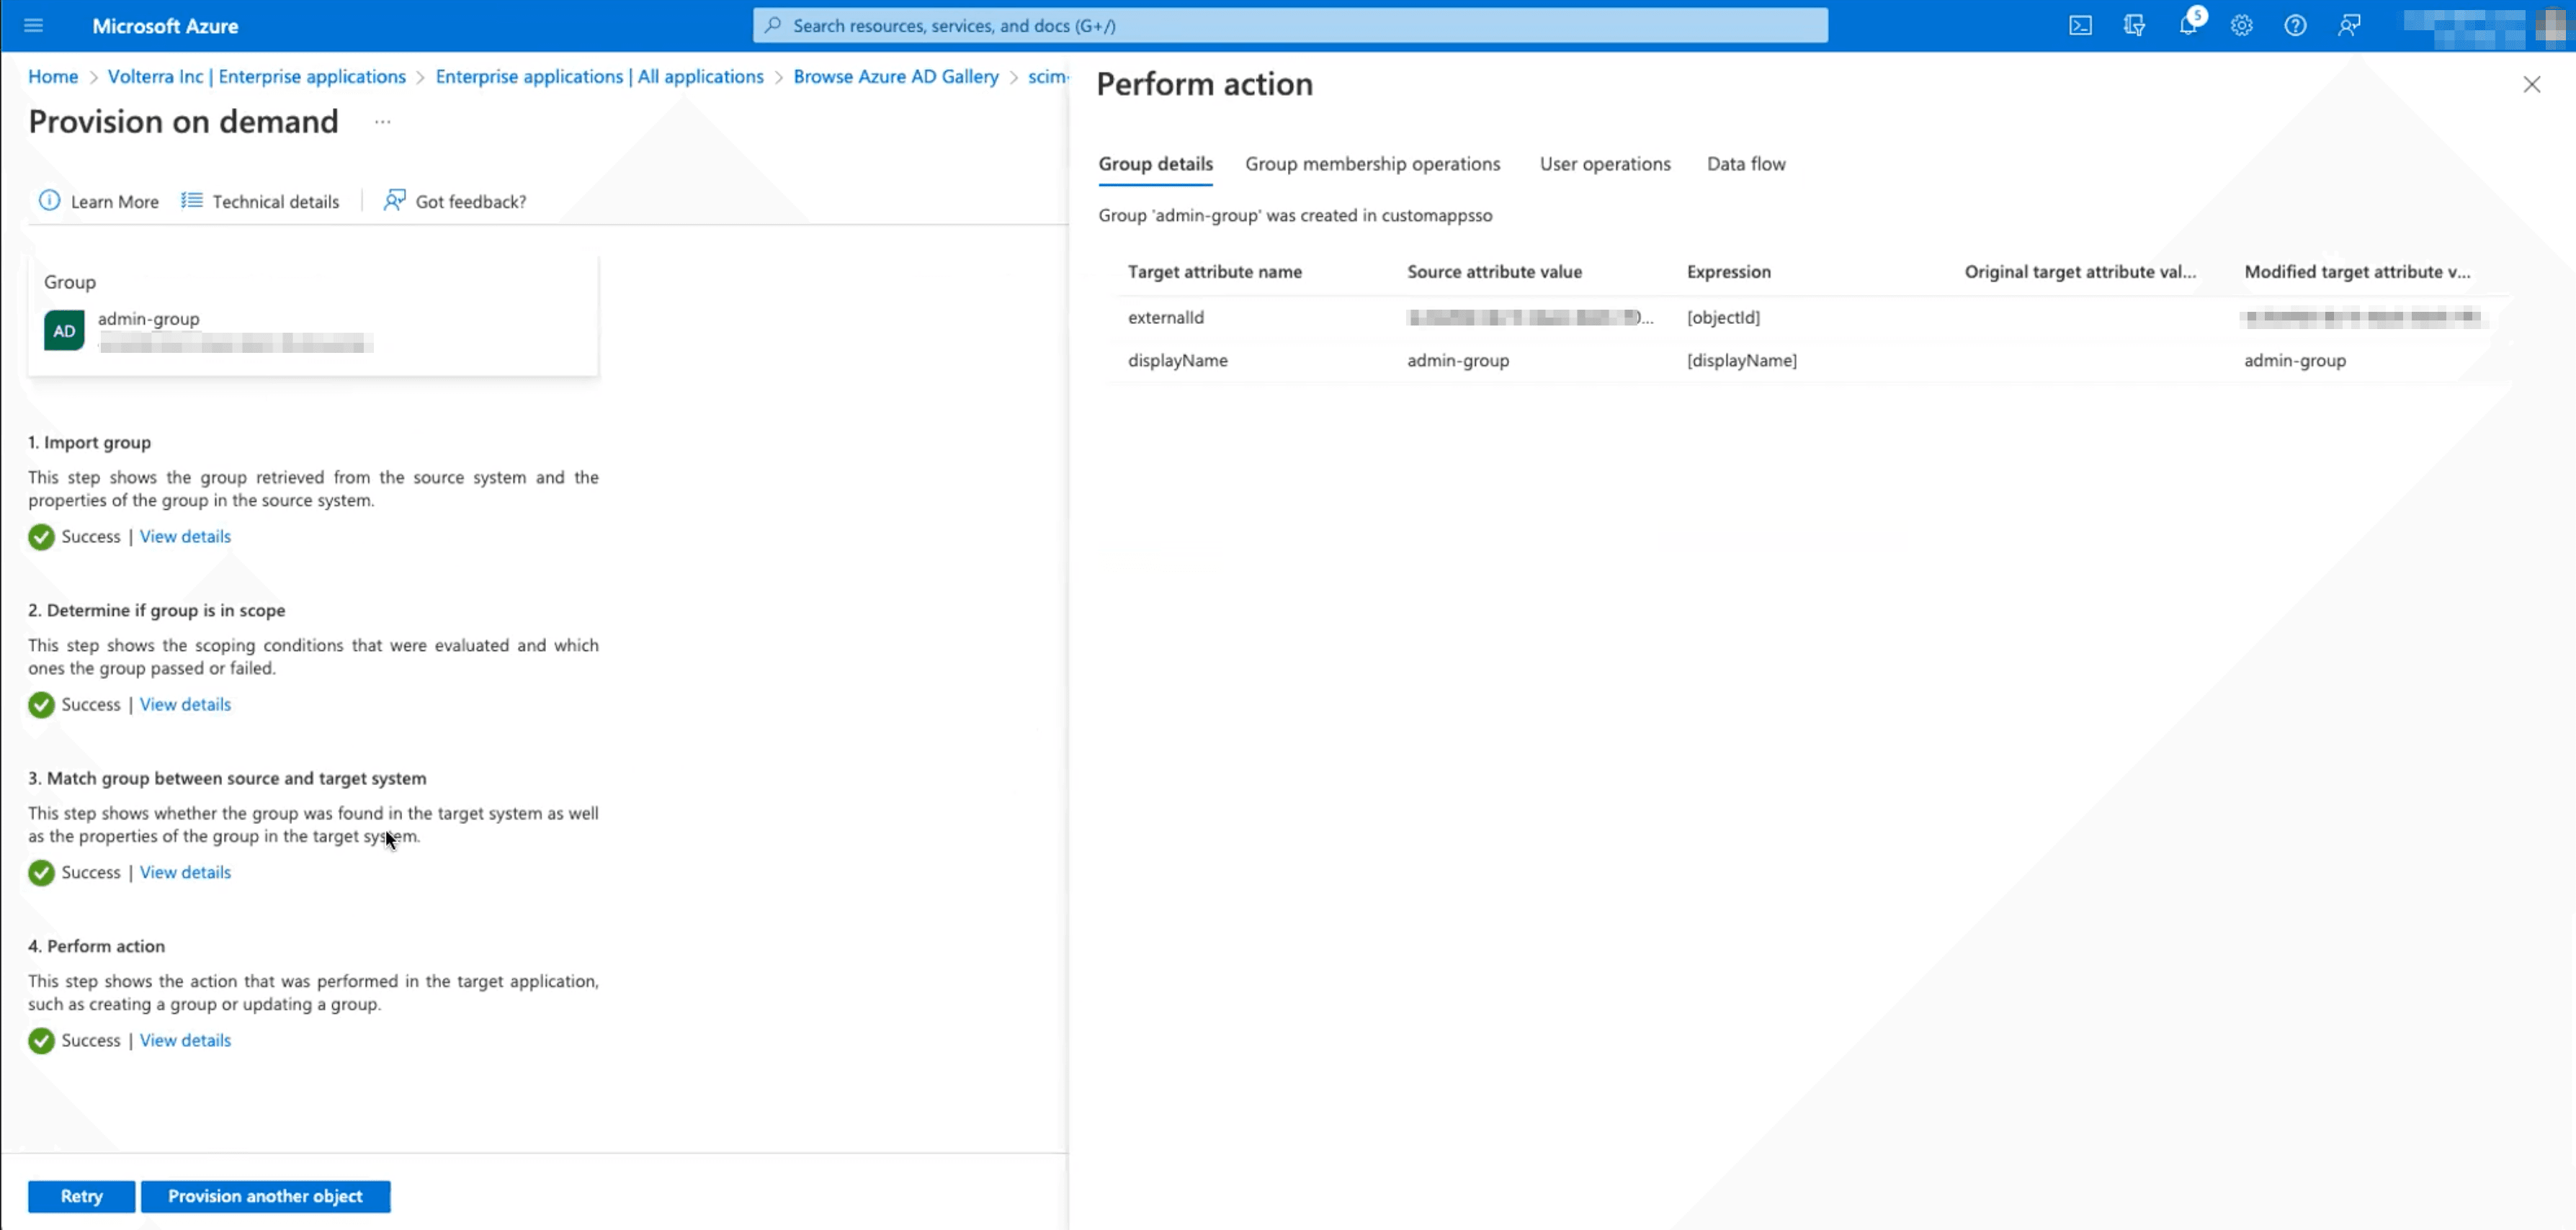Image resolution: width=2576 pixels, height=1230 pixels.
Task: Switch to Group membership operations tab
Action: (1372, 164)
